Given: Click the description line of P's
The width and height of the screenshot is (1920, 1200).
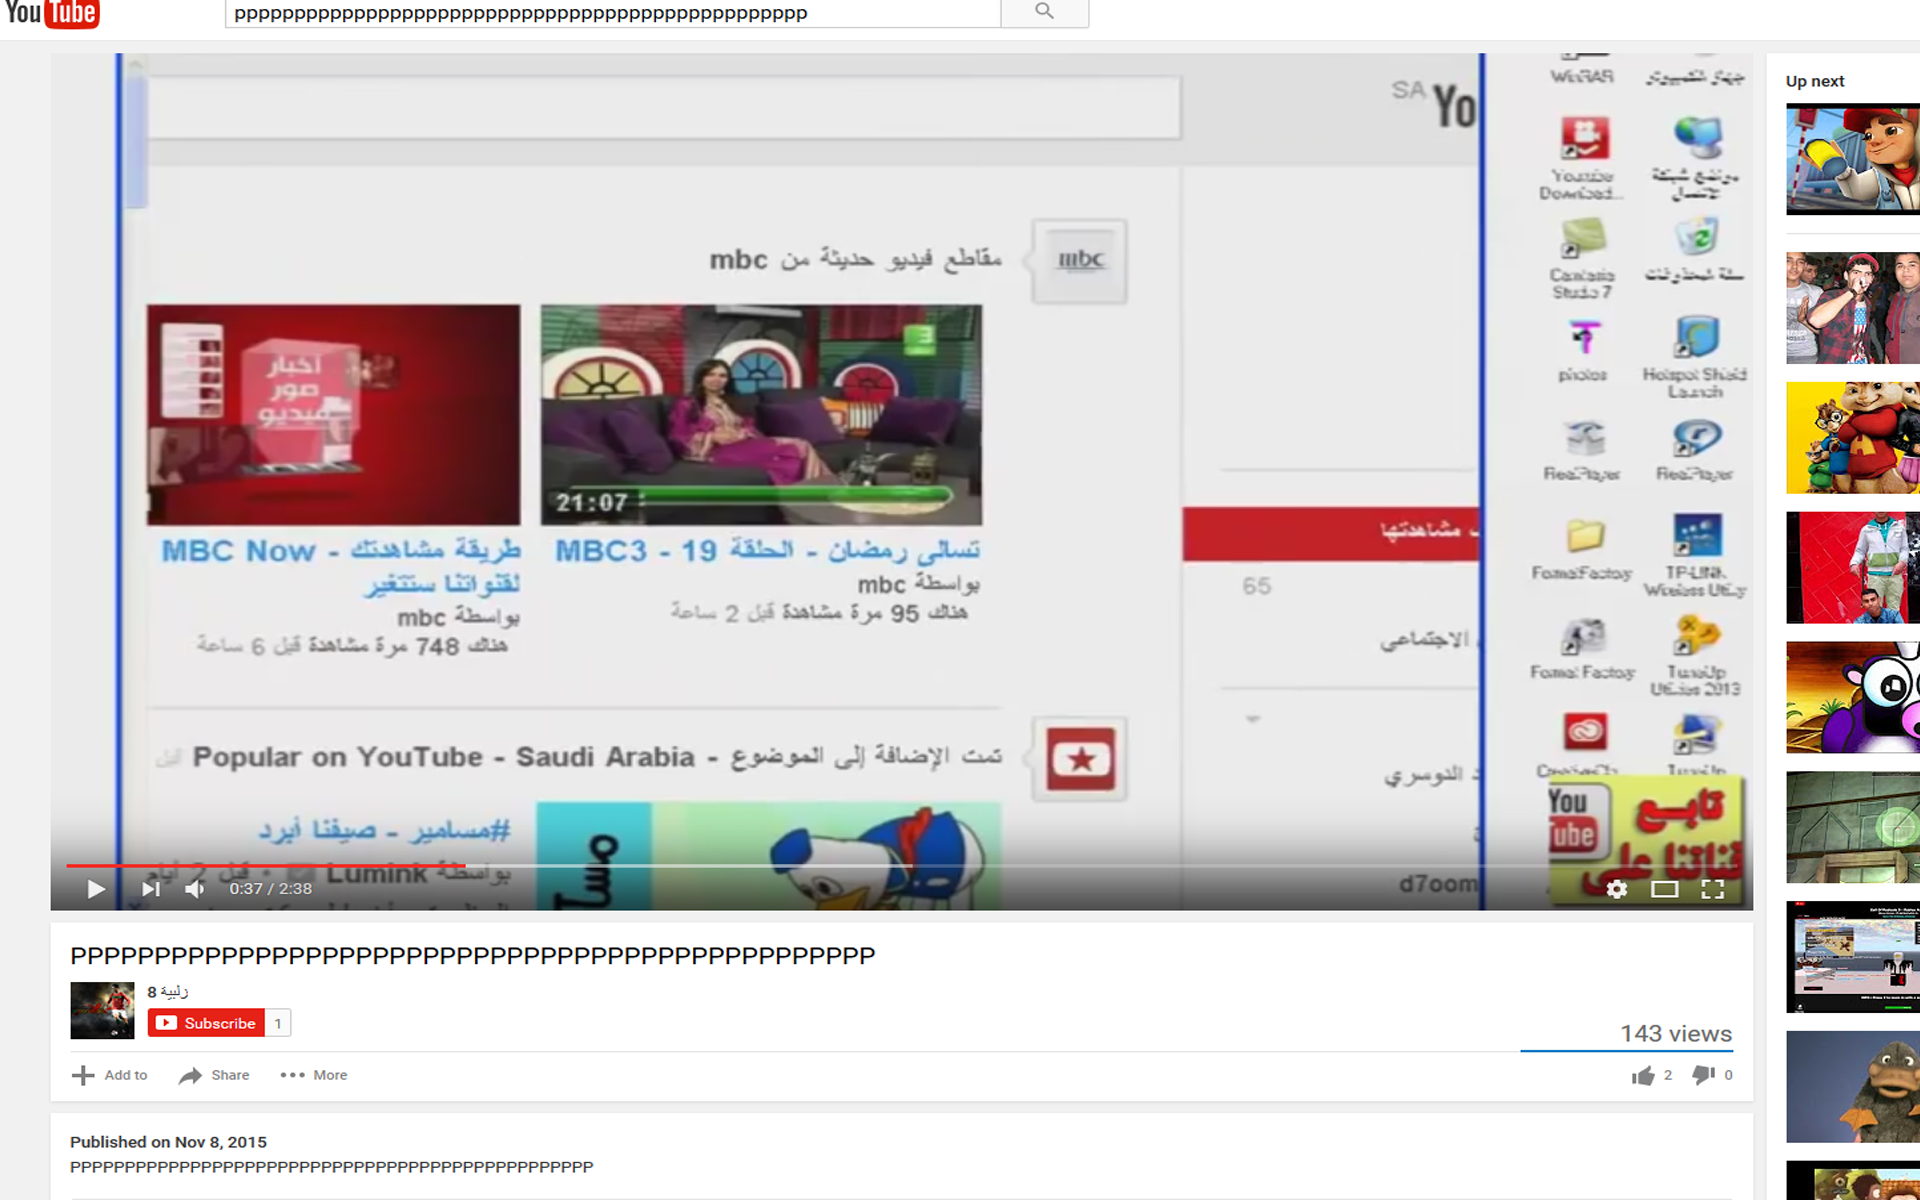Looking at the screenshot, I should click(x=332, y=1167).
